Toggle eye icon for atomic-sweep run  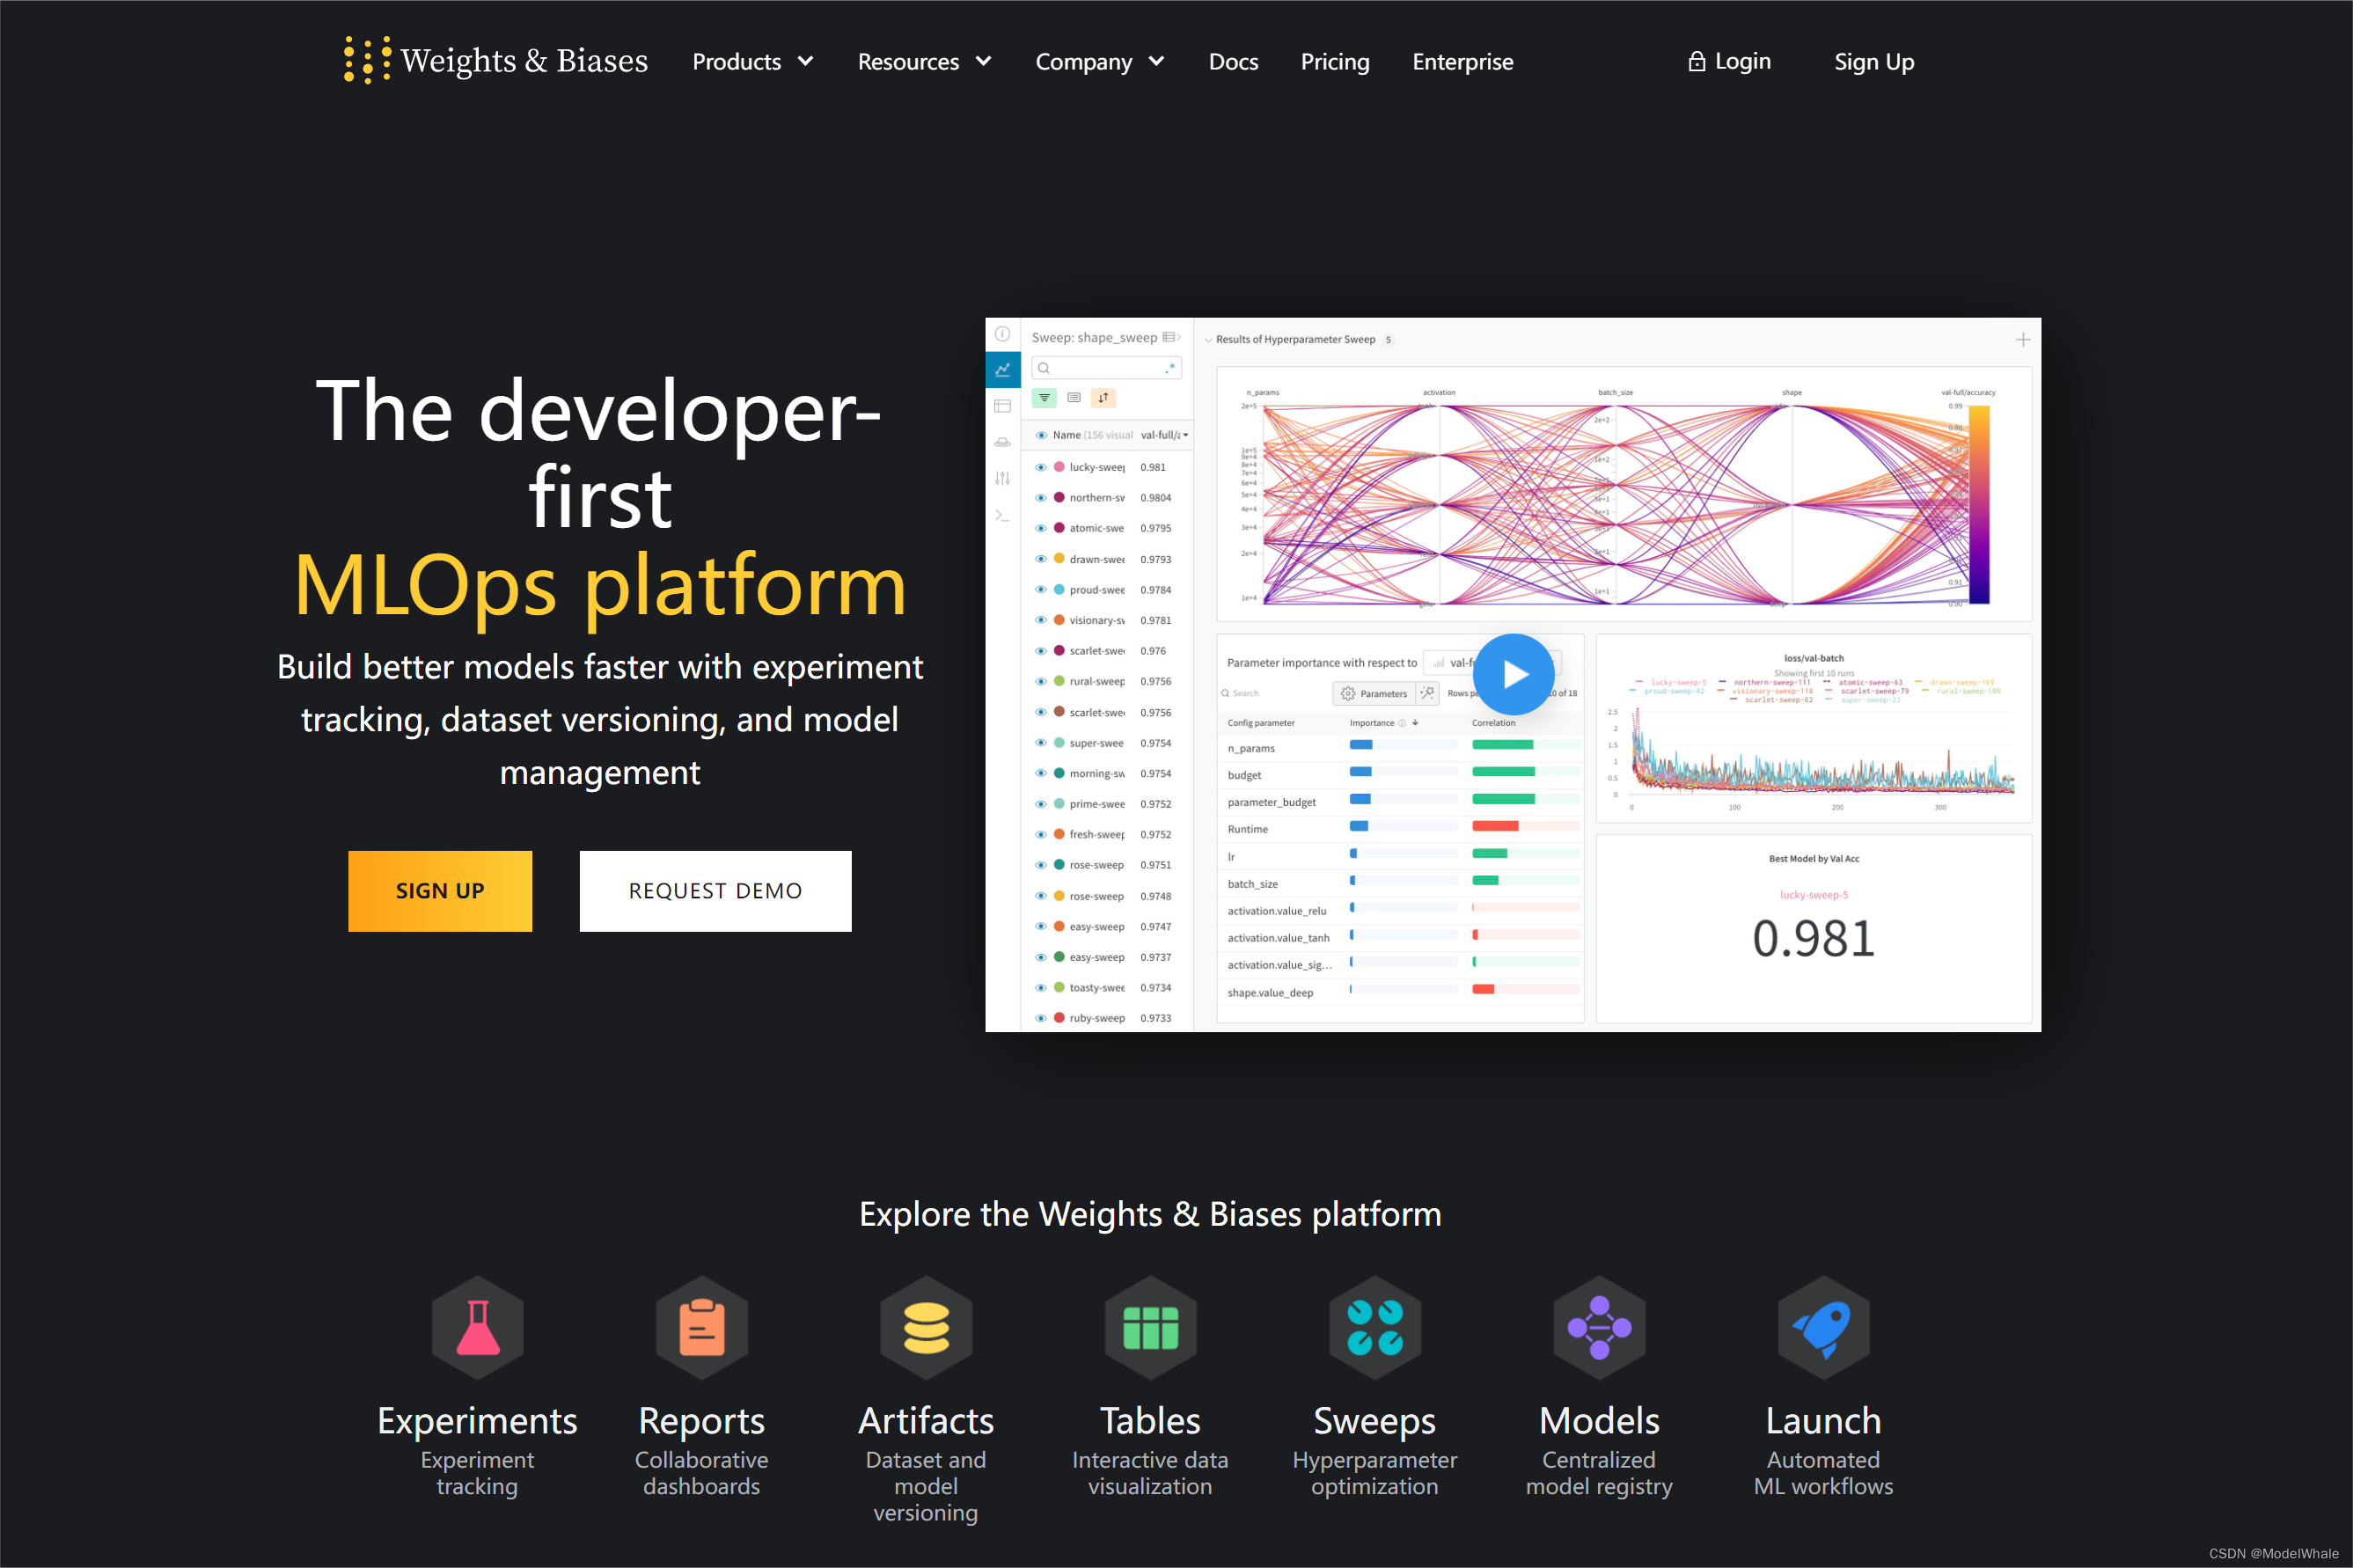1040,528
